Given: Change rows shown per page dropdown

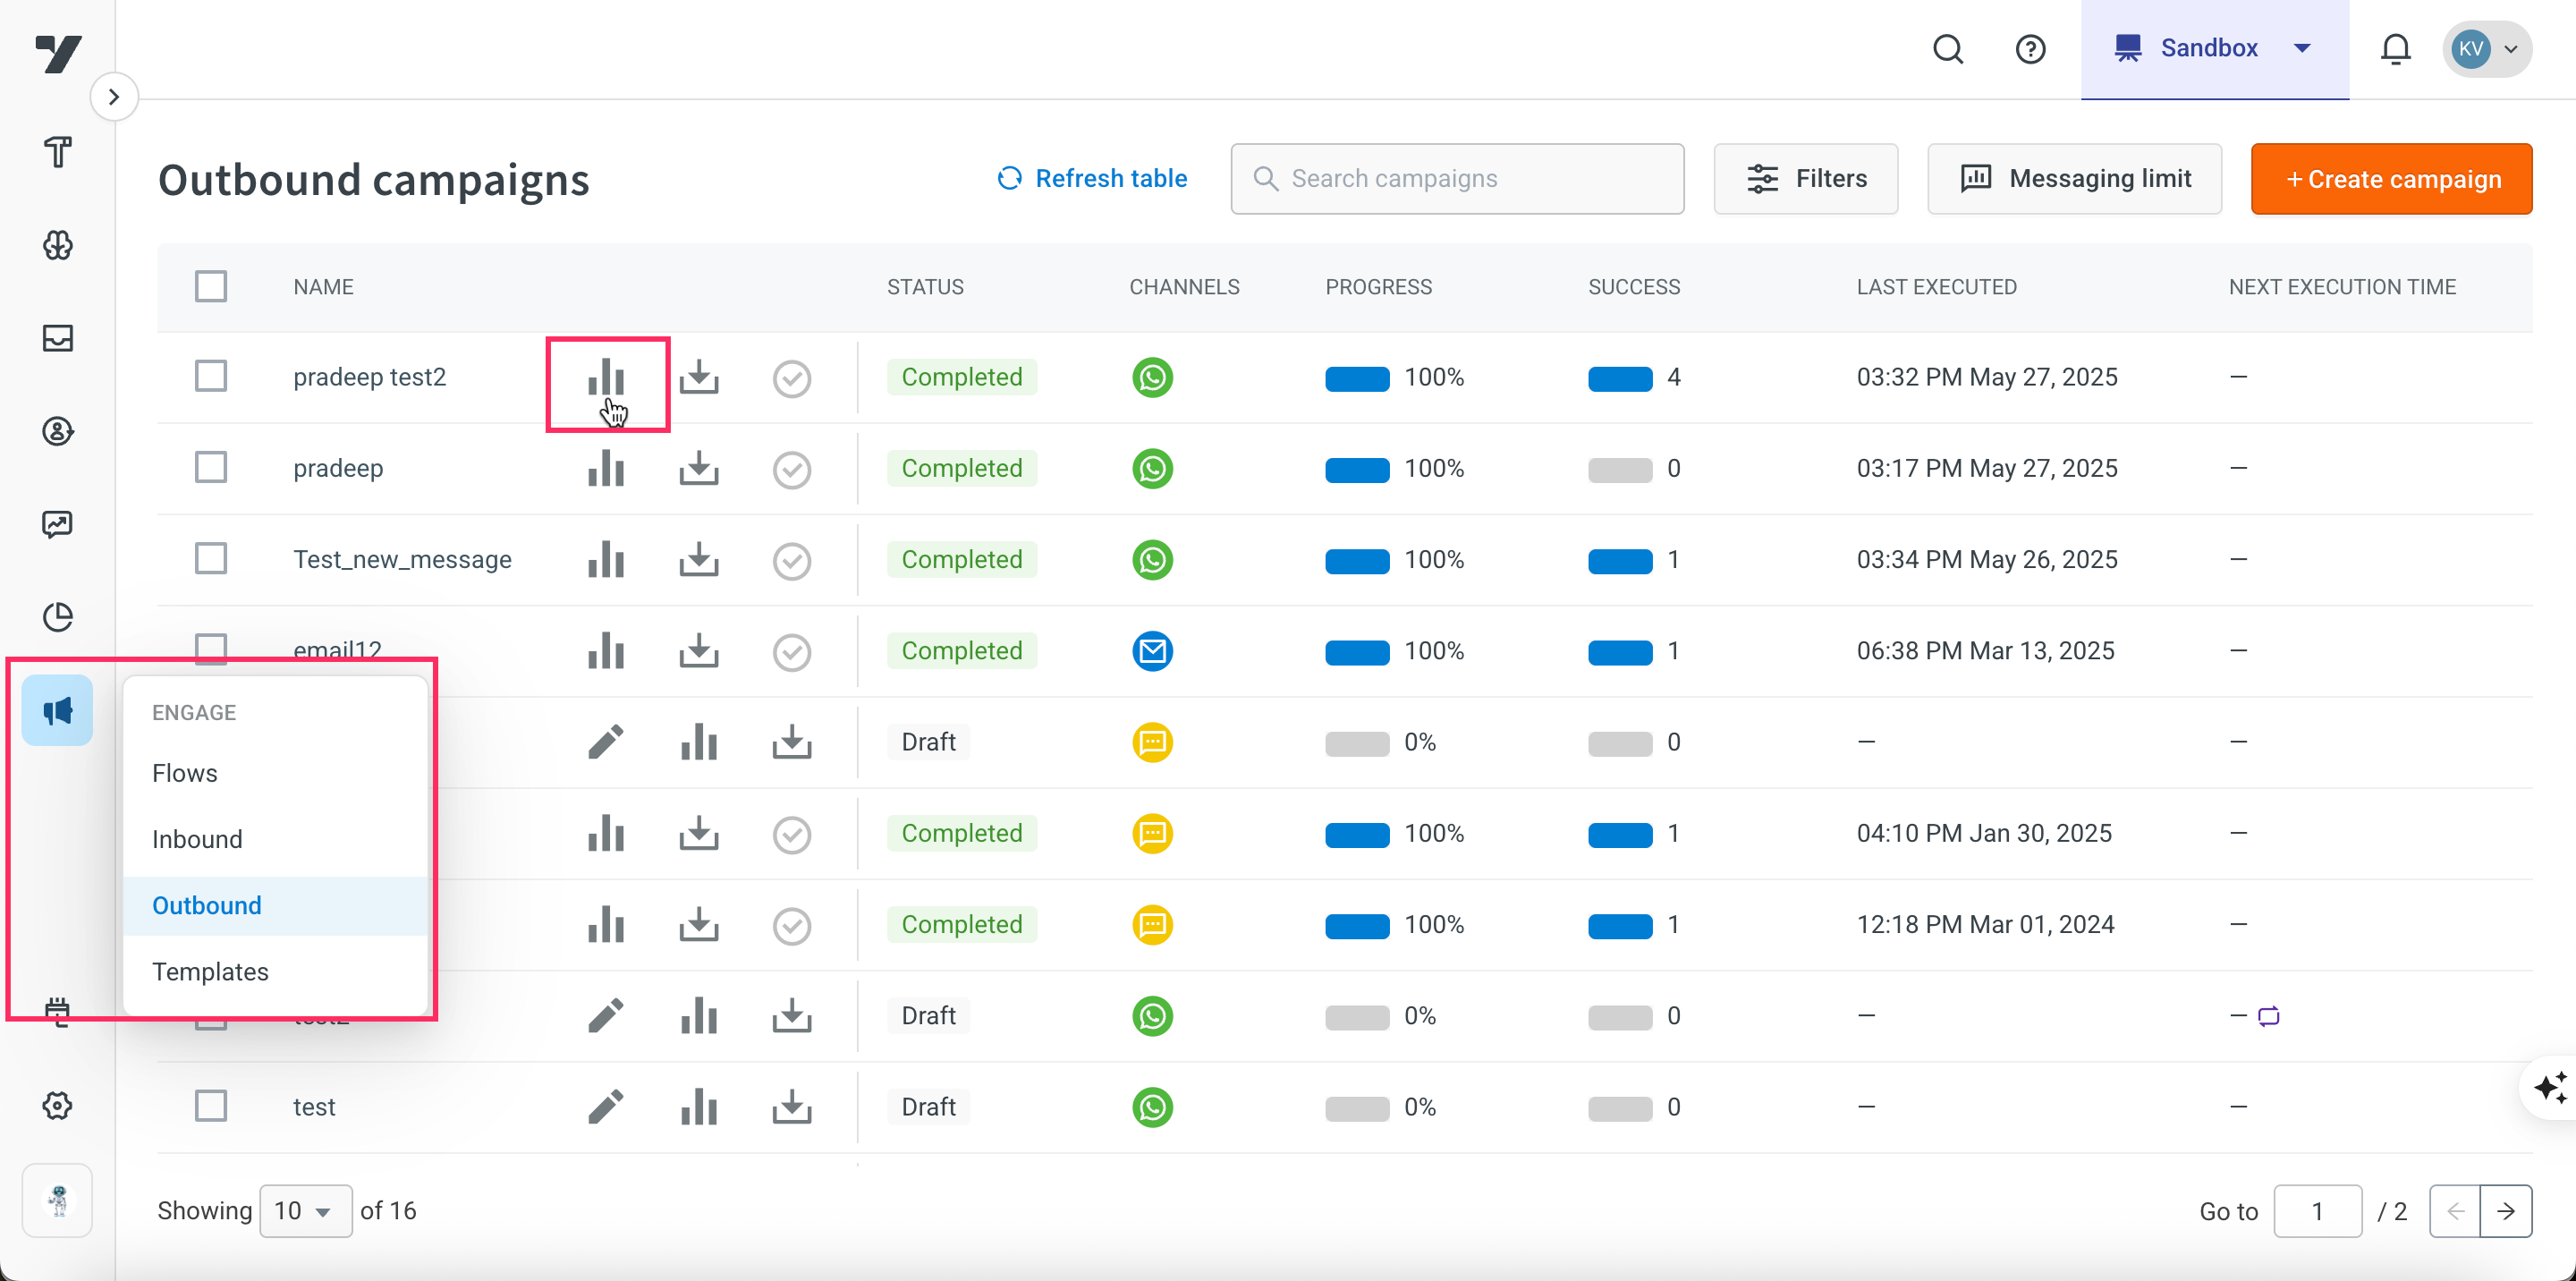Looking at the screenshot, I should click(x=305, y=1211).
